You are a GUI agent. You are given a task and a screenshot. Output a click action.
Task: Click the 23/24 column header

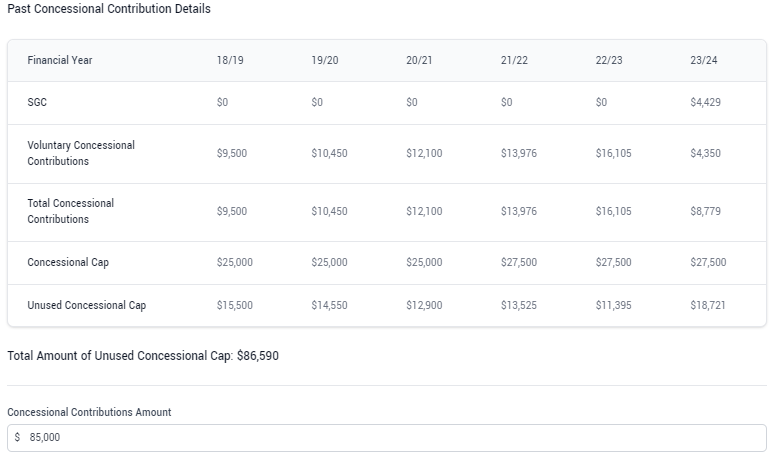(x=704, y=60)
